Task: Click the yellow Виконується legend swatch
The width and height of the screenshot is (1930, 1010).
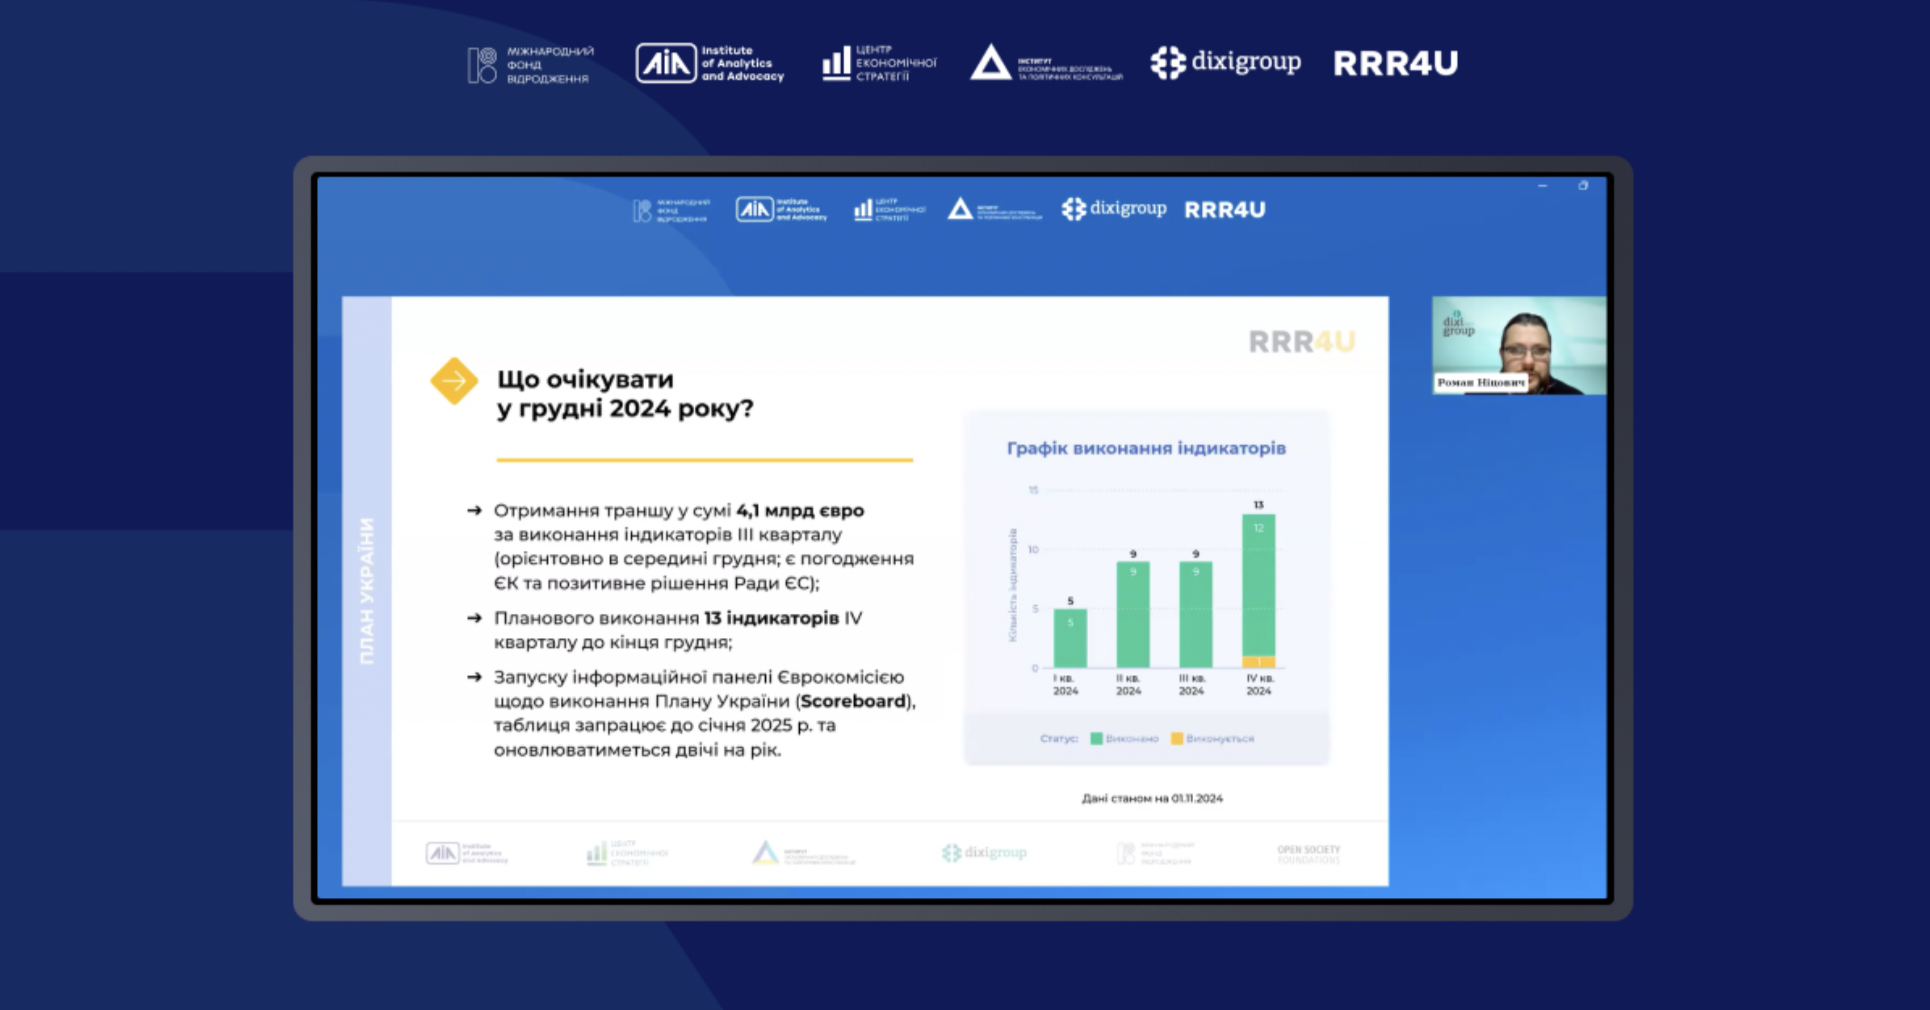Action: 1177,739
